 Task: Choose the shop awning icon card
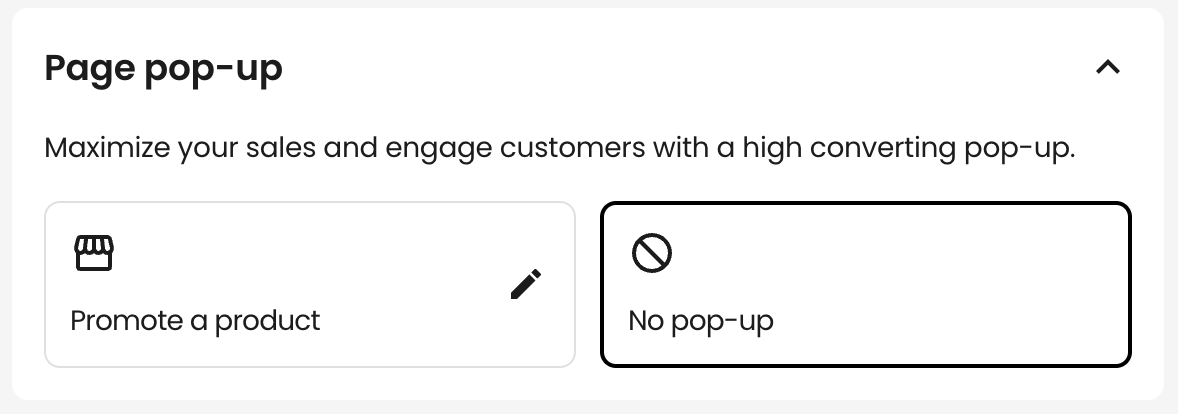[310, 284]
